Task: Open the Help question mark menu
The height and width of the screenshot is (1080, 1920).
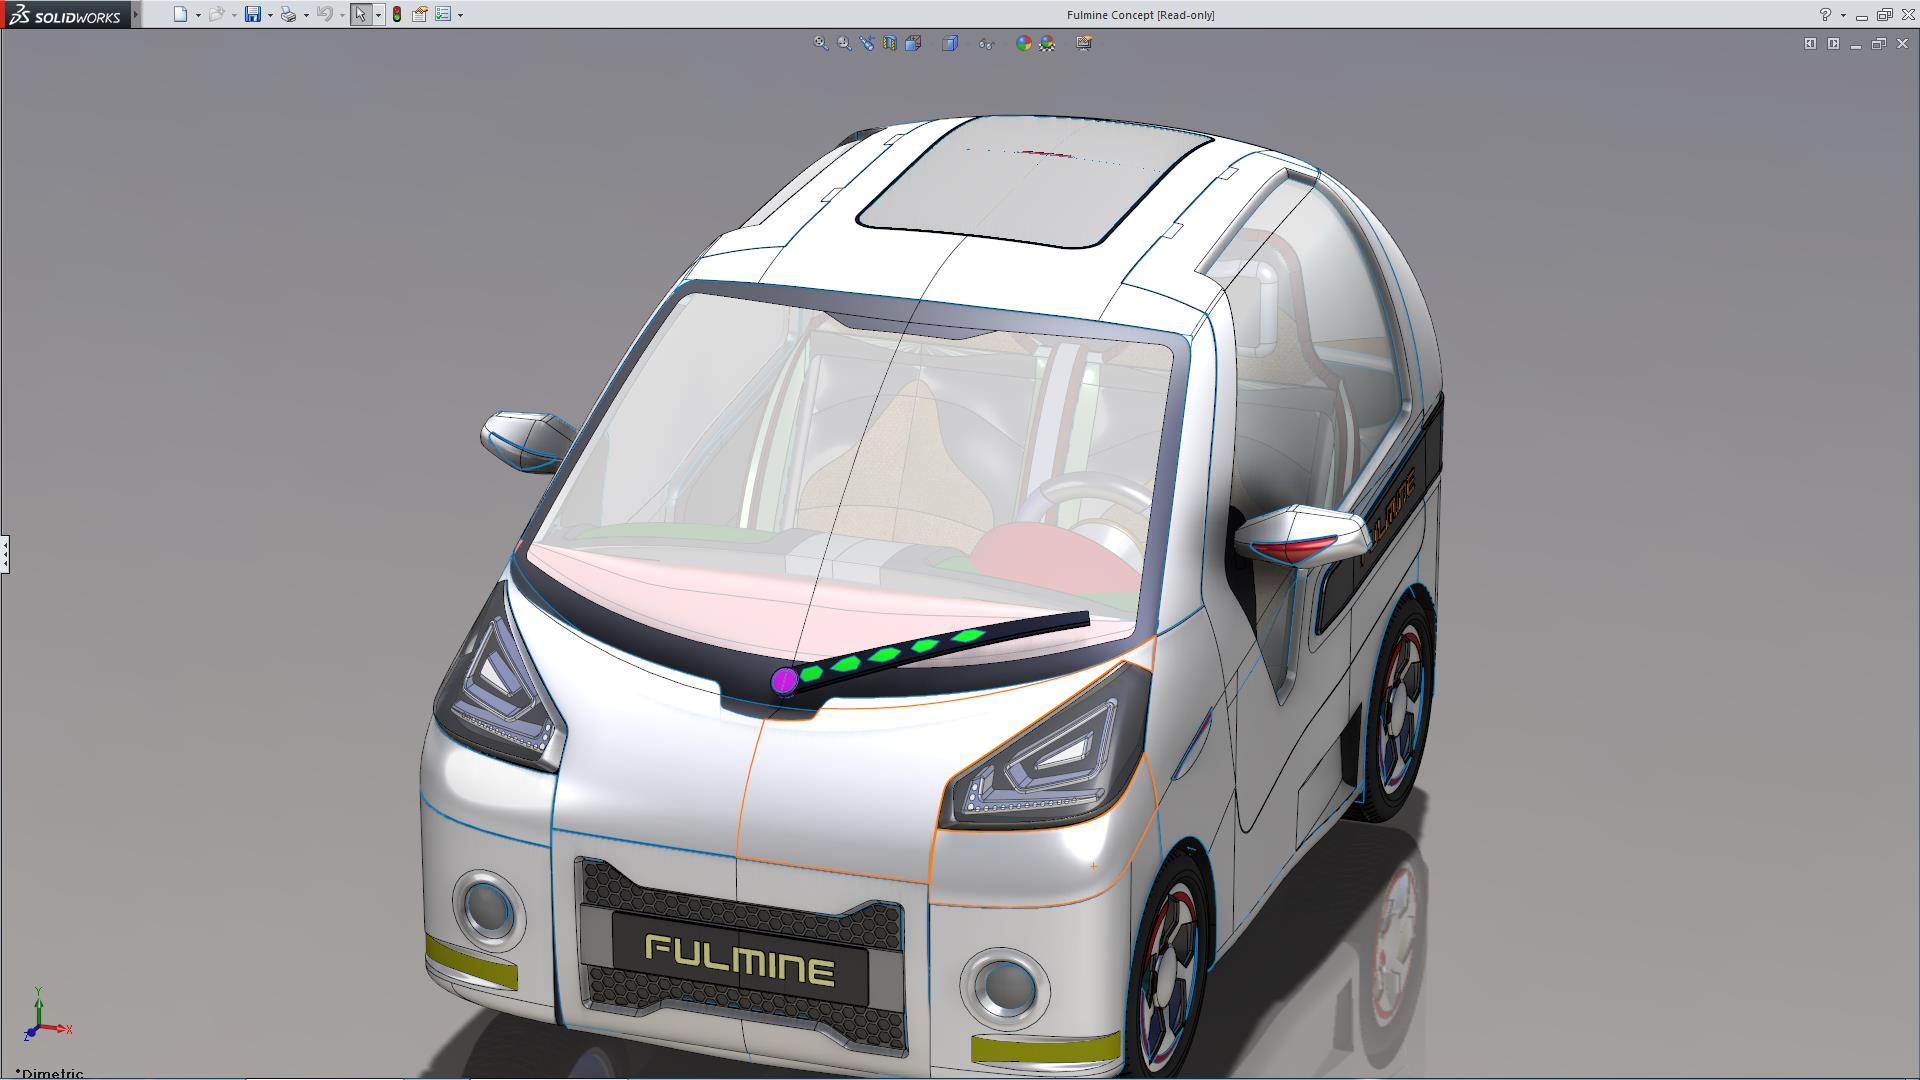Action: tap(1825, 15)
